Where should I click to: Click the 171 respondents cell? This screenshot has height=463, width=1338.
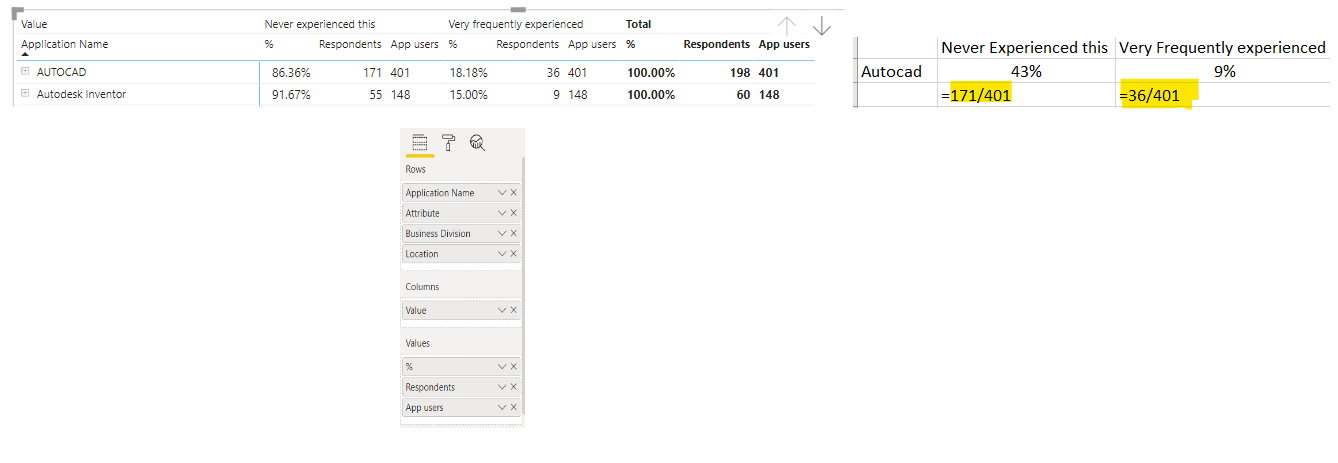pos(372,72)
